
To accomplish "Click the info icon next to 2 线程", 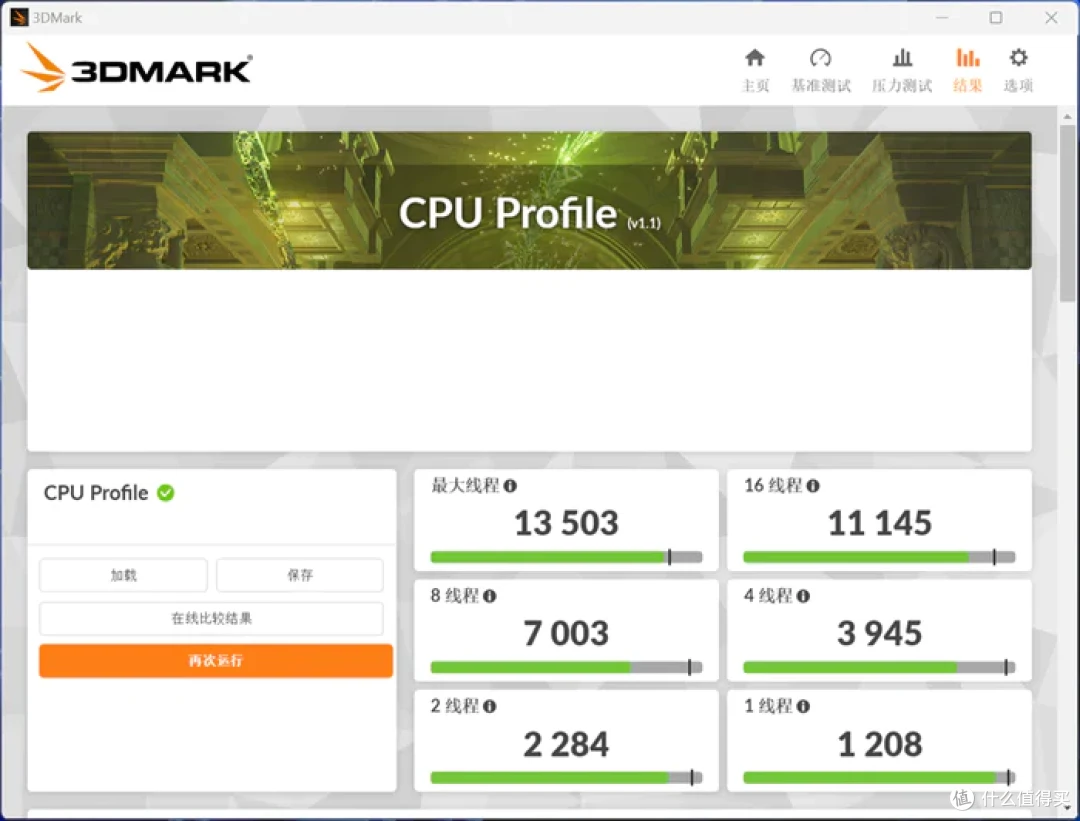I will (x=490, y=706).
